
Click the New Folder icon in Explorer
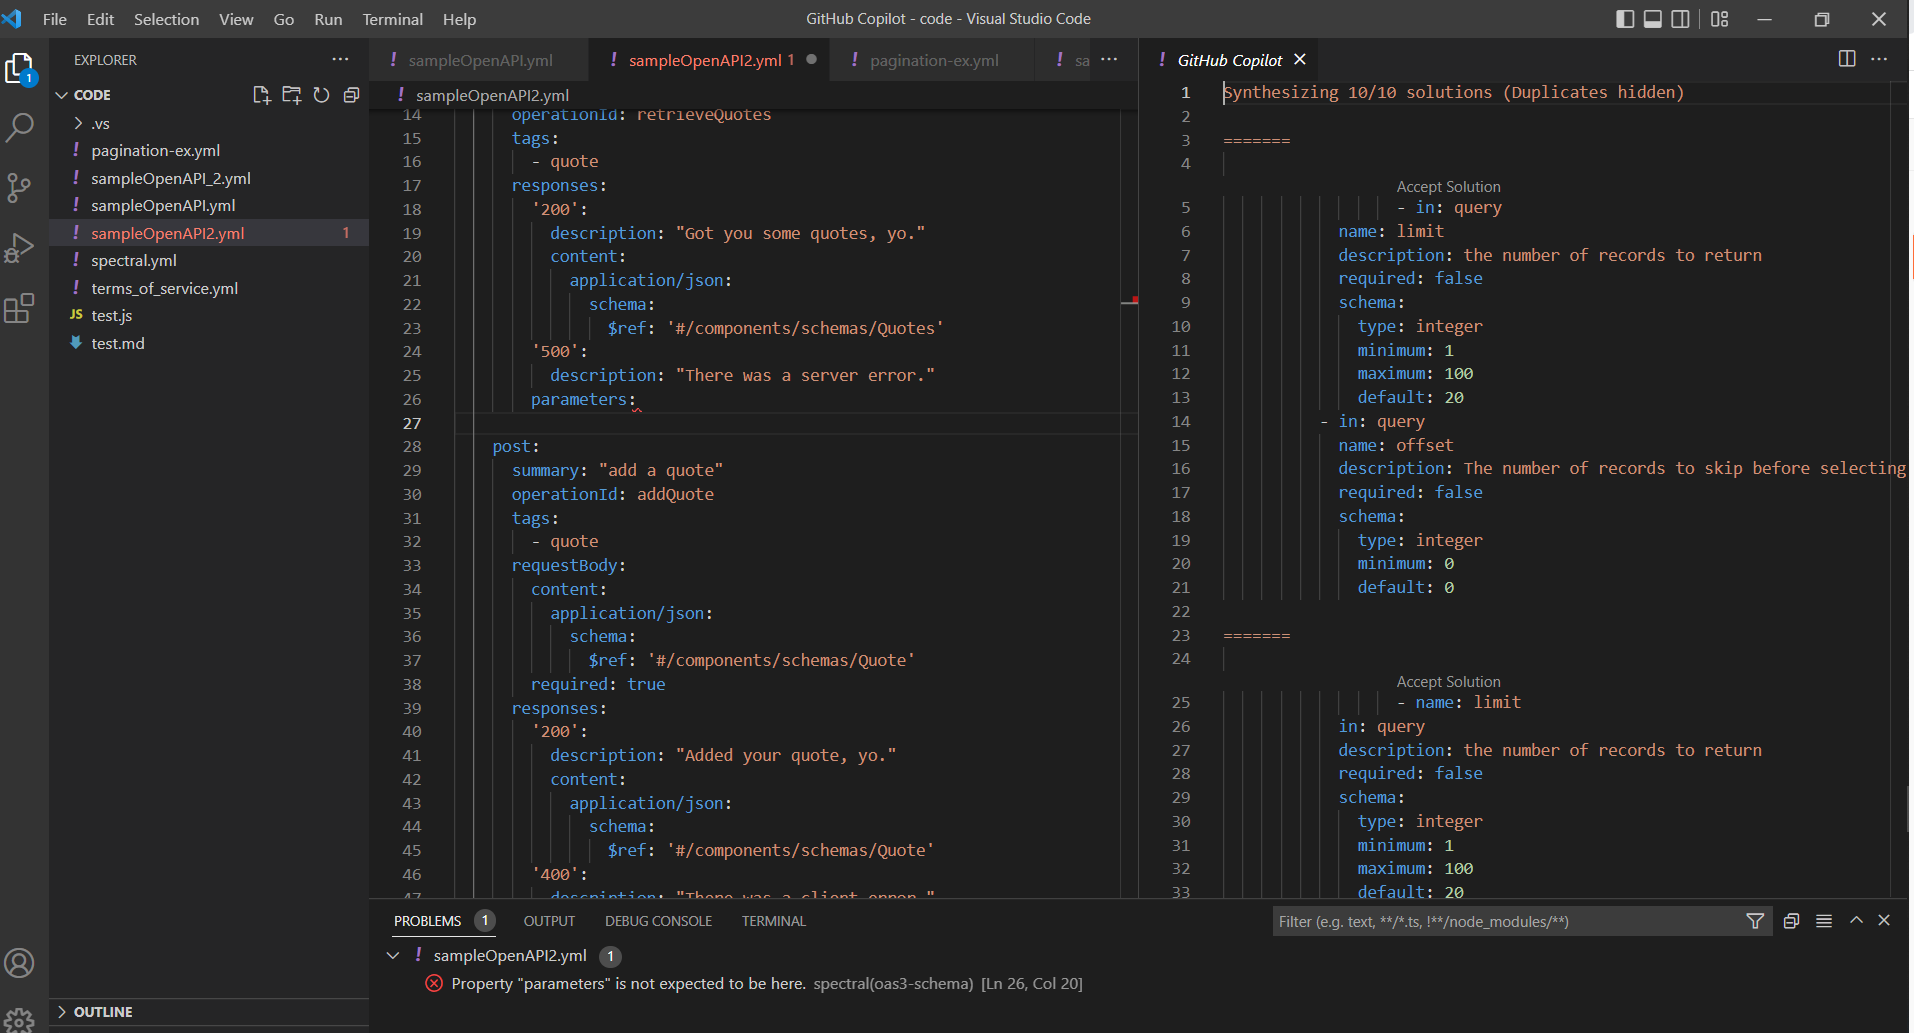[x=291, y=95]
